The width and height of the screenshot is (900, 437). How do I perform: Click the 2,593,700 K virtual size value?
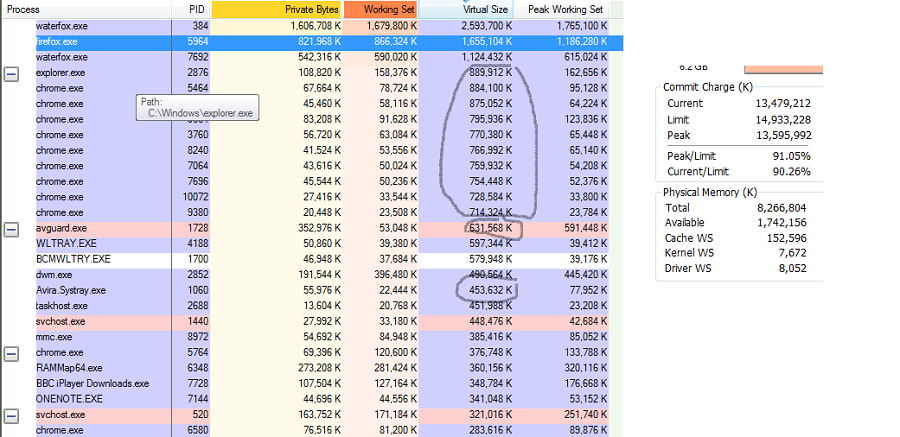tap(486, 26)
